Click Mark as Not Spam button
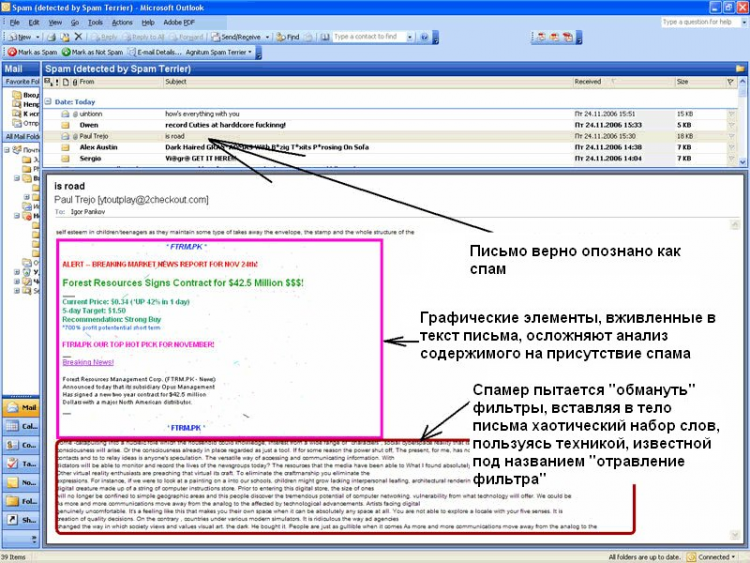The image size is (750, 563). (93, 52)
